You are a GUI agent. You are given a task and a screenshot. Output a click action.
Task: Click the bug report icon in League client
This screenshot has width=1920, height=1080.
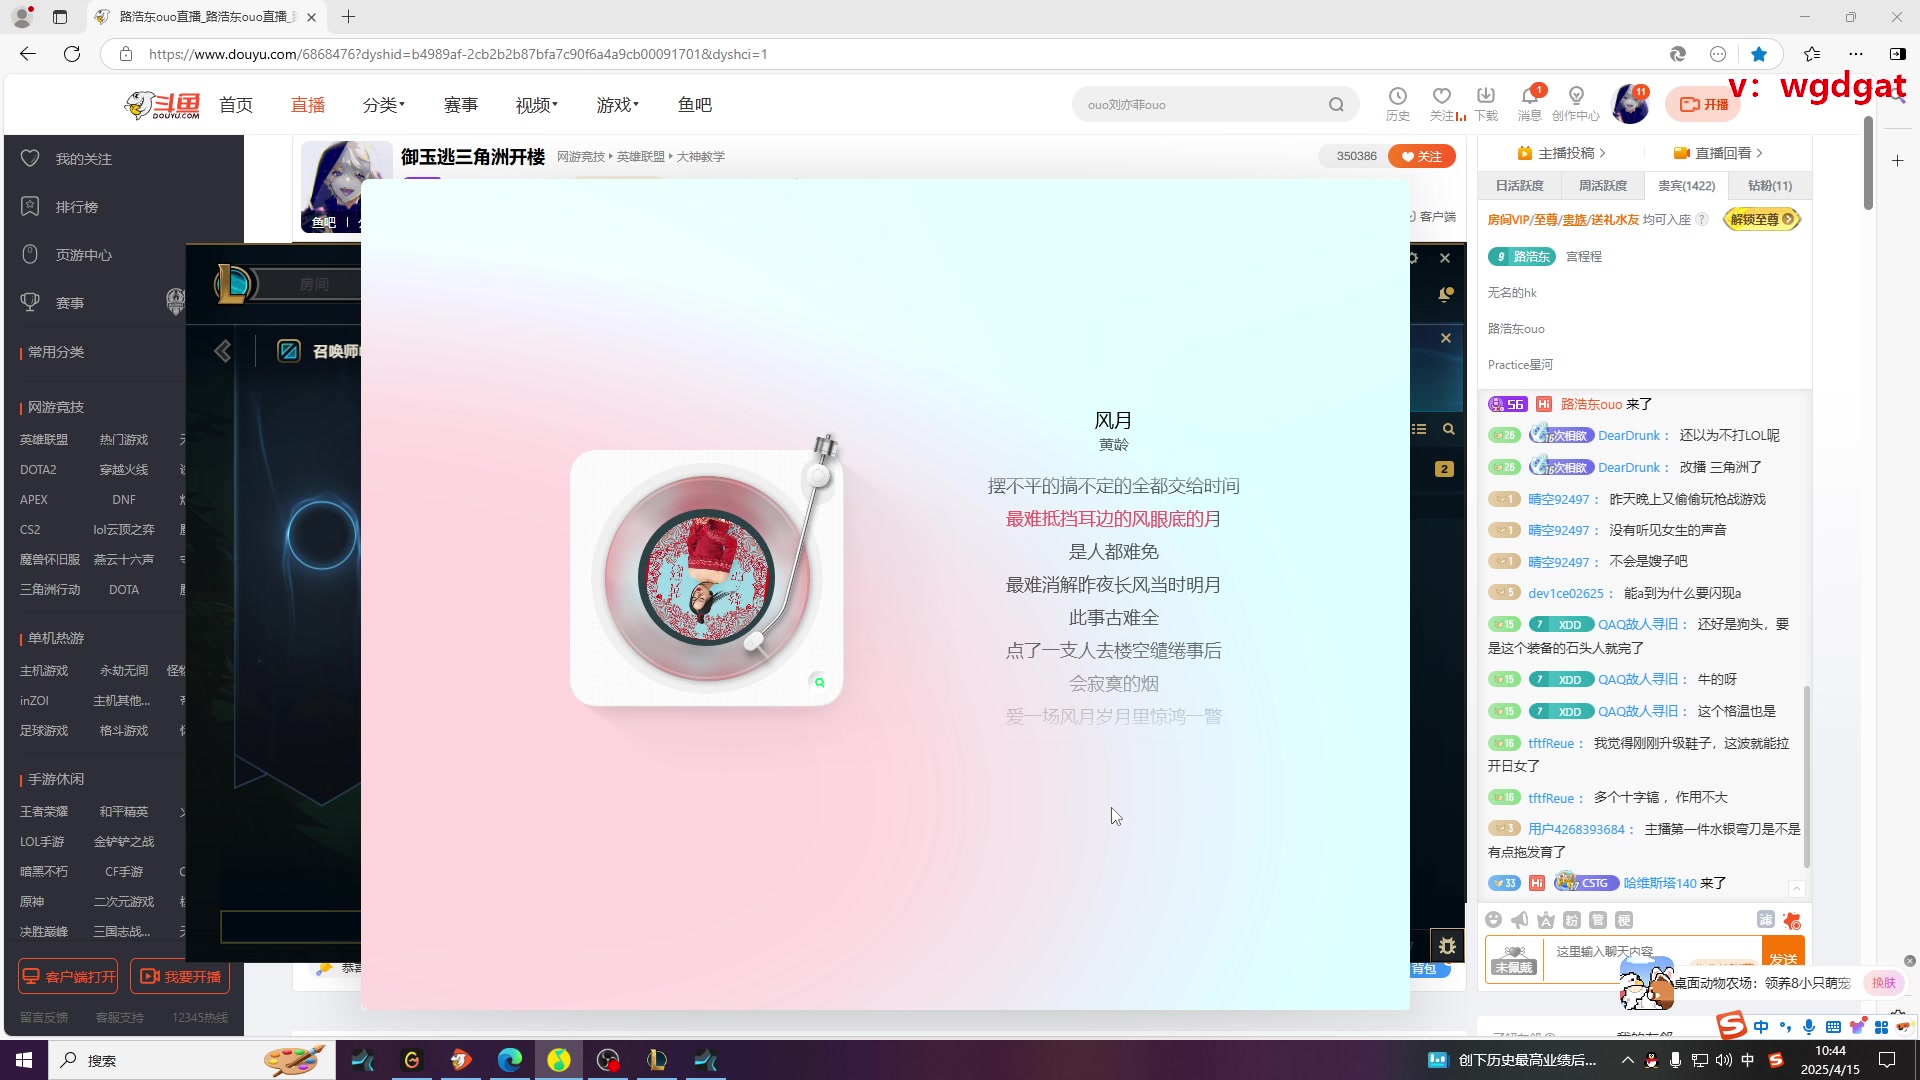(1447, 946)
